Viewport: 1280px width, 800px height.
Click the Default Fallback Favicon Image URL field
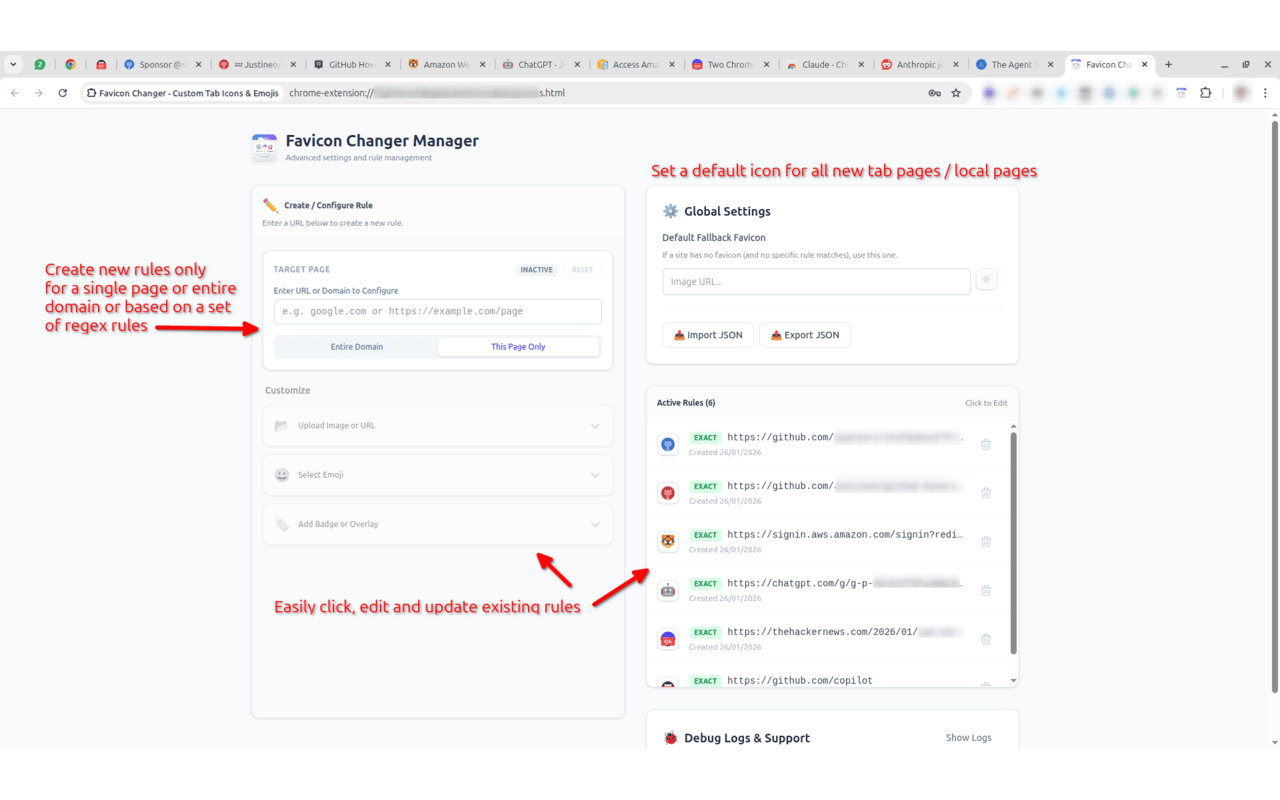816,282
